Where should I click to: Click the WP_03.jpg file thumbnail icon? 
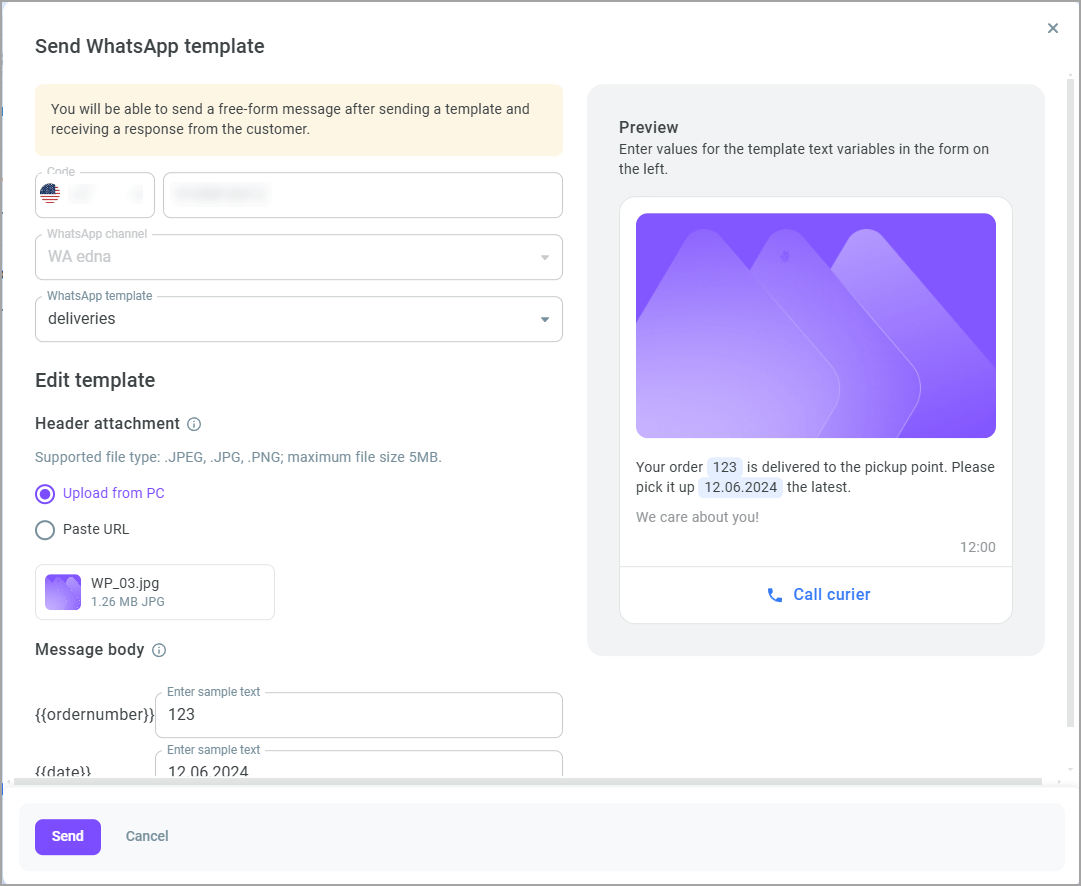click(x=63, y=592)
